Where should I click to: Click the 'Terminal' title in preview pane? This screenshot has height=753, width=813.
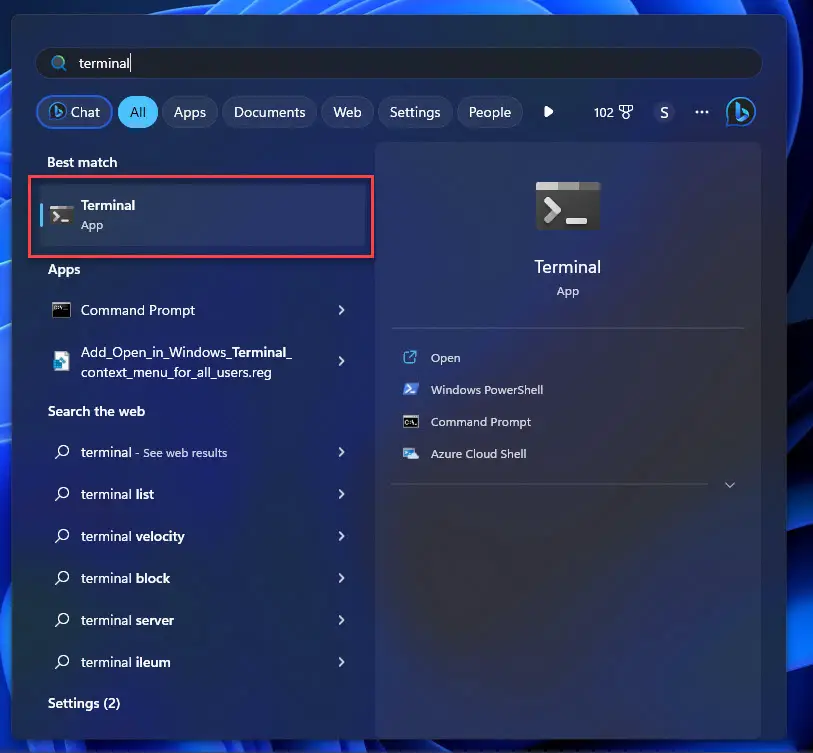(x=568, y=267)
